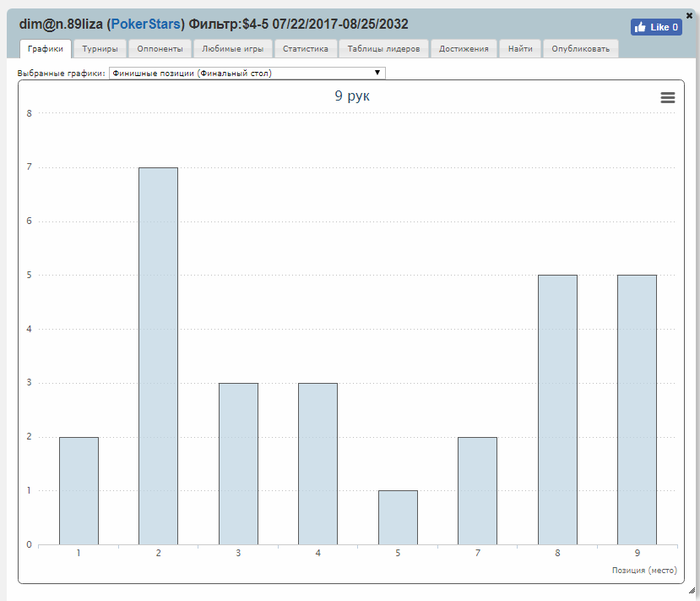This screenshot has height=601, width=700.
Task: Open the Оппоненты tab
Action: pyautogui.click(x=160, y=49)
